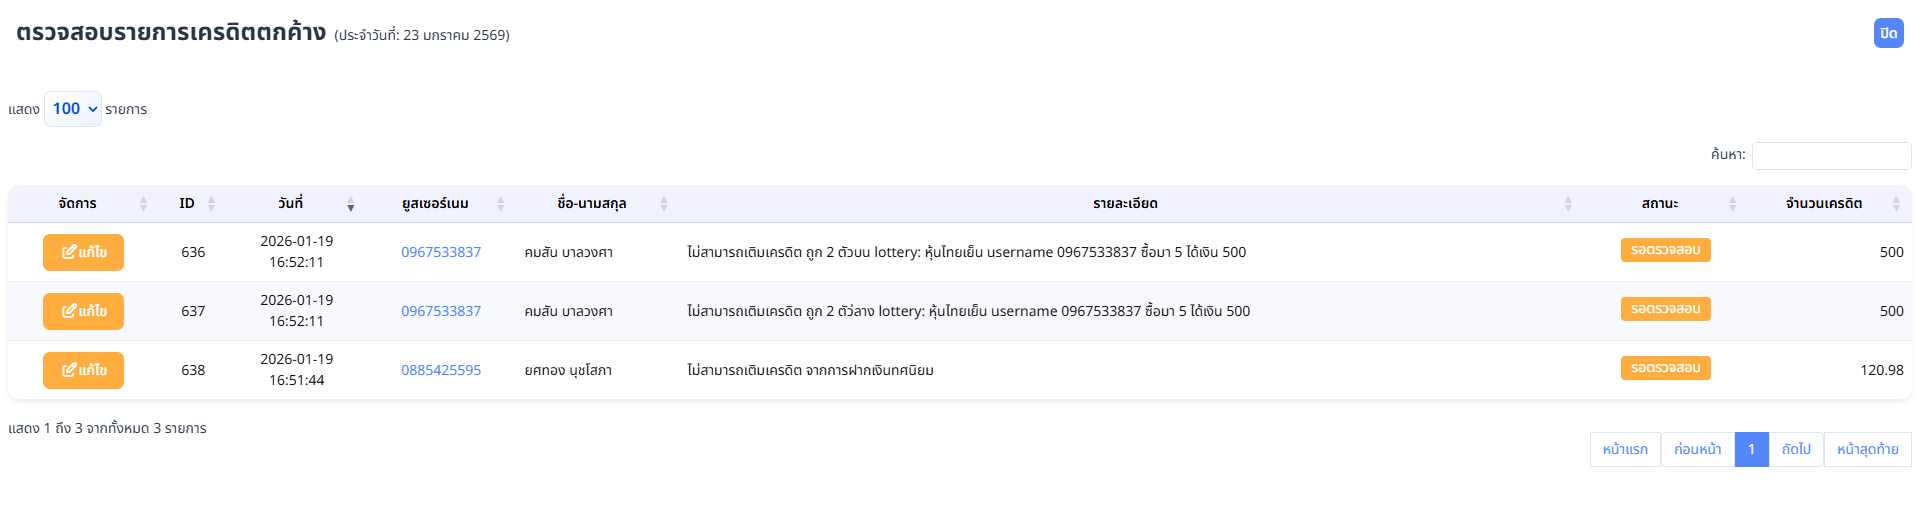Open the 100 entries-per-page dropdown
The width and height of the screenshot is (1916, 517).
click(x=73, y=109)
